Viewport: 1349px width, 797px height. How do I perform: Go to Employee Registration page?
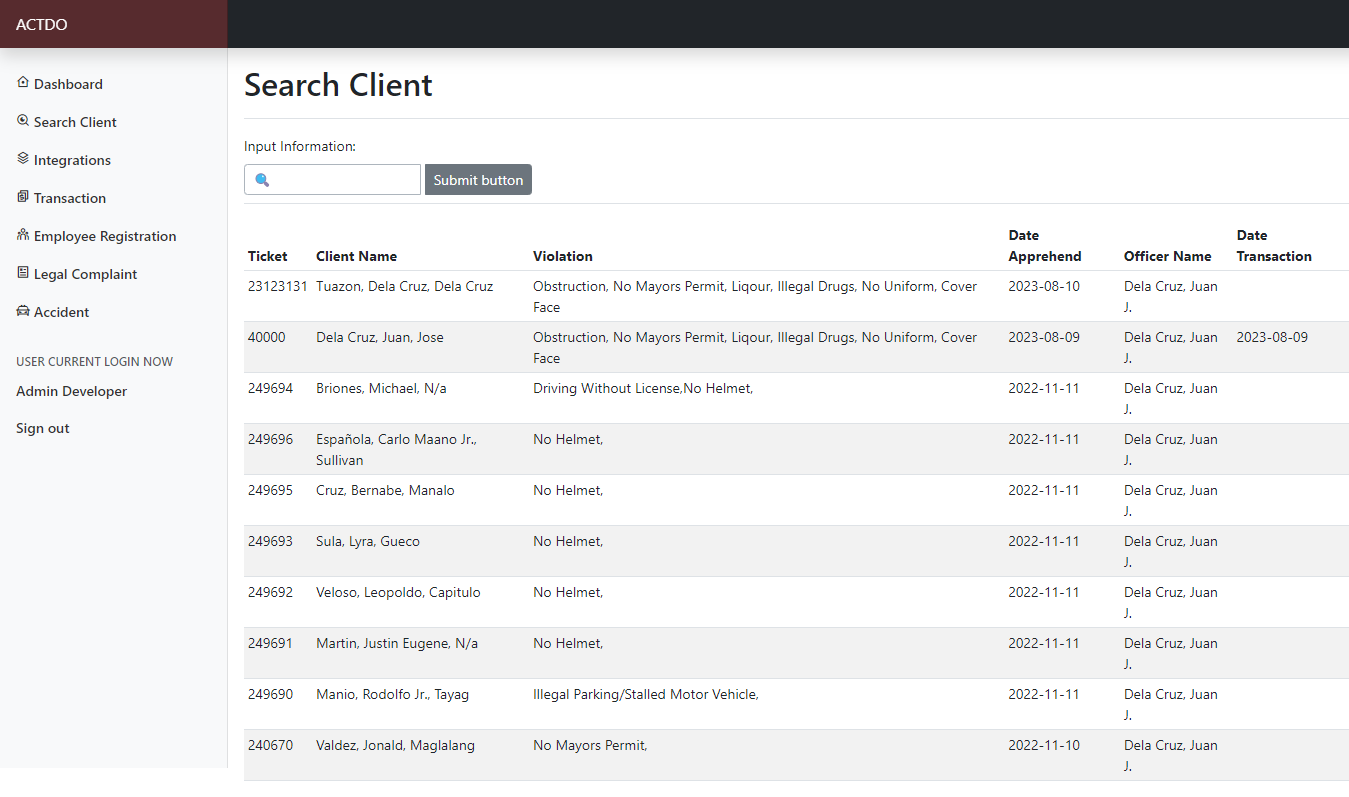click(105, 236)
